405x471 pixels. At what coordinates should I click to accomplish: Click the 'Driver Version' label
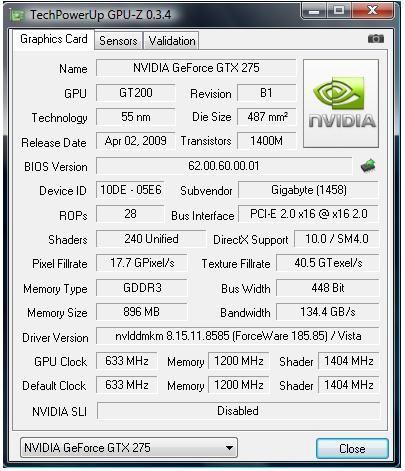55,338
